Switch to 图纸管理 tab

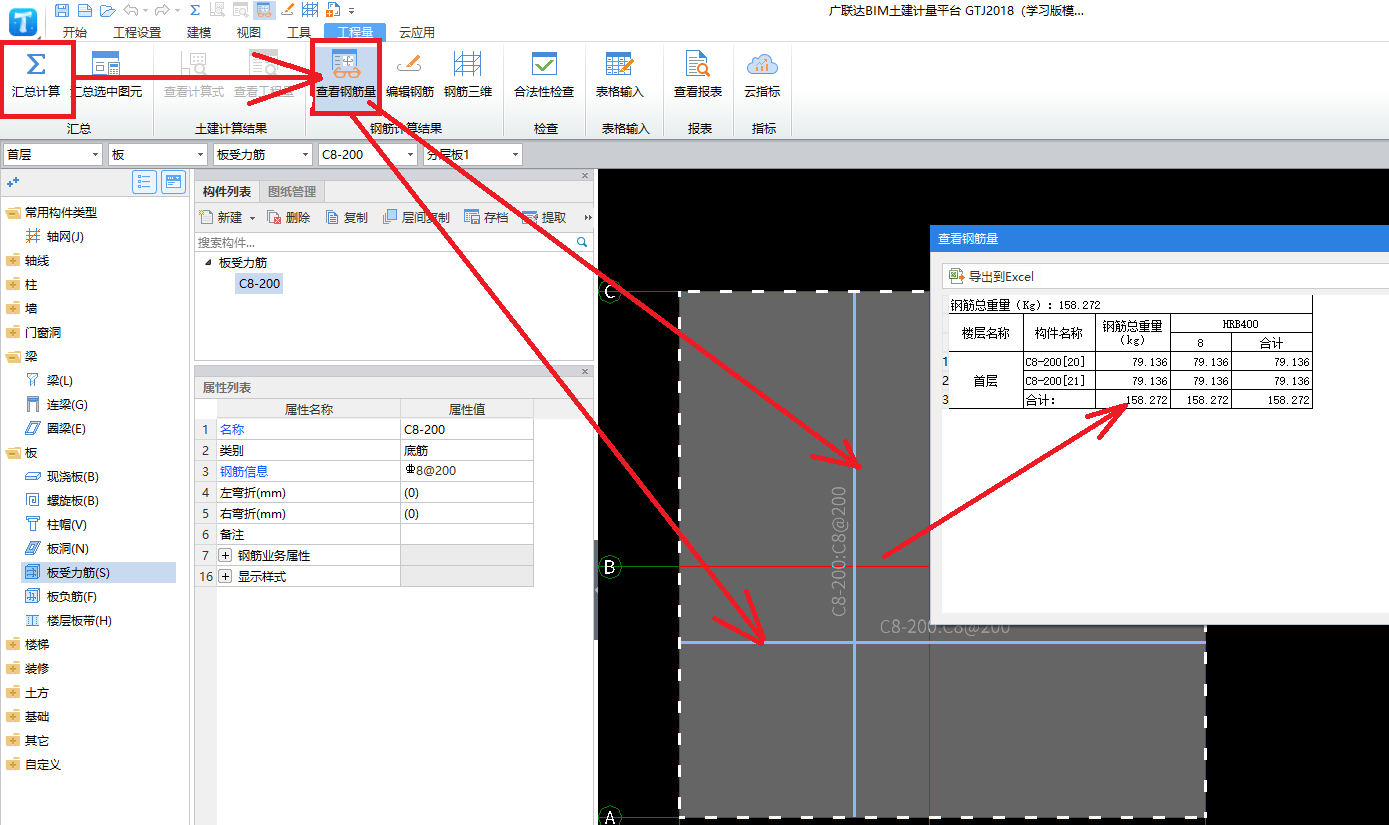click(292, 192)
